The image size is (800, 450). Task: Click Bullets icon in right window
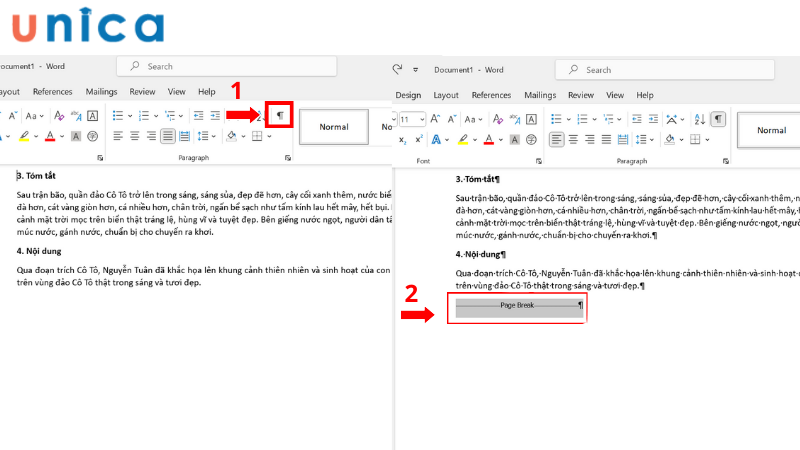coord(556,119)
